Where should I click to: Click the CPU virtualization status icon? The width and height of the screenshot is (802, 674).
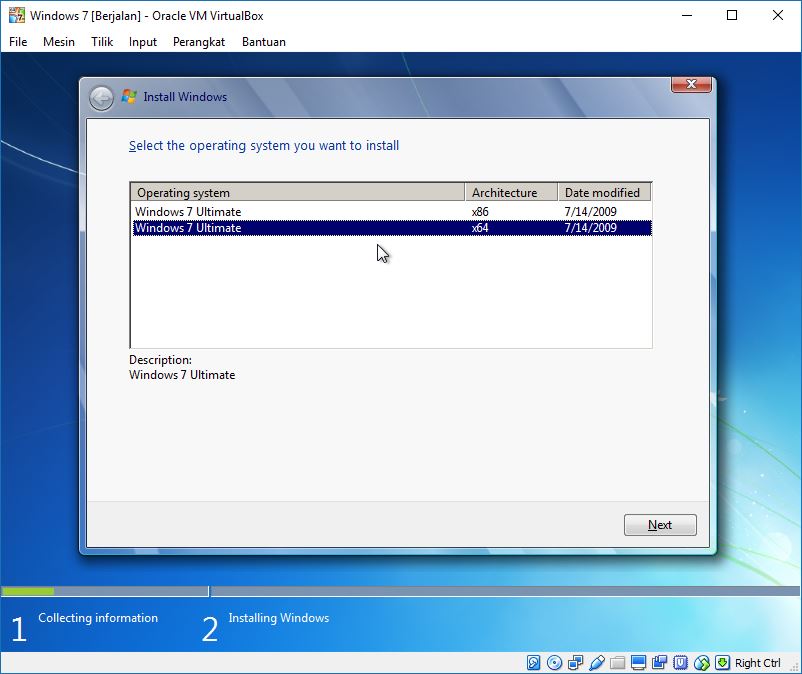click(680, 663)
